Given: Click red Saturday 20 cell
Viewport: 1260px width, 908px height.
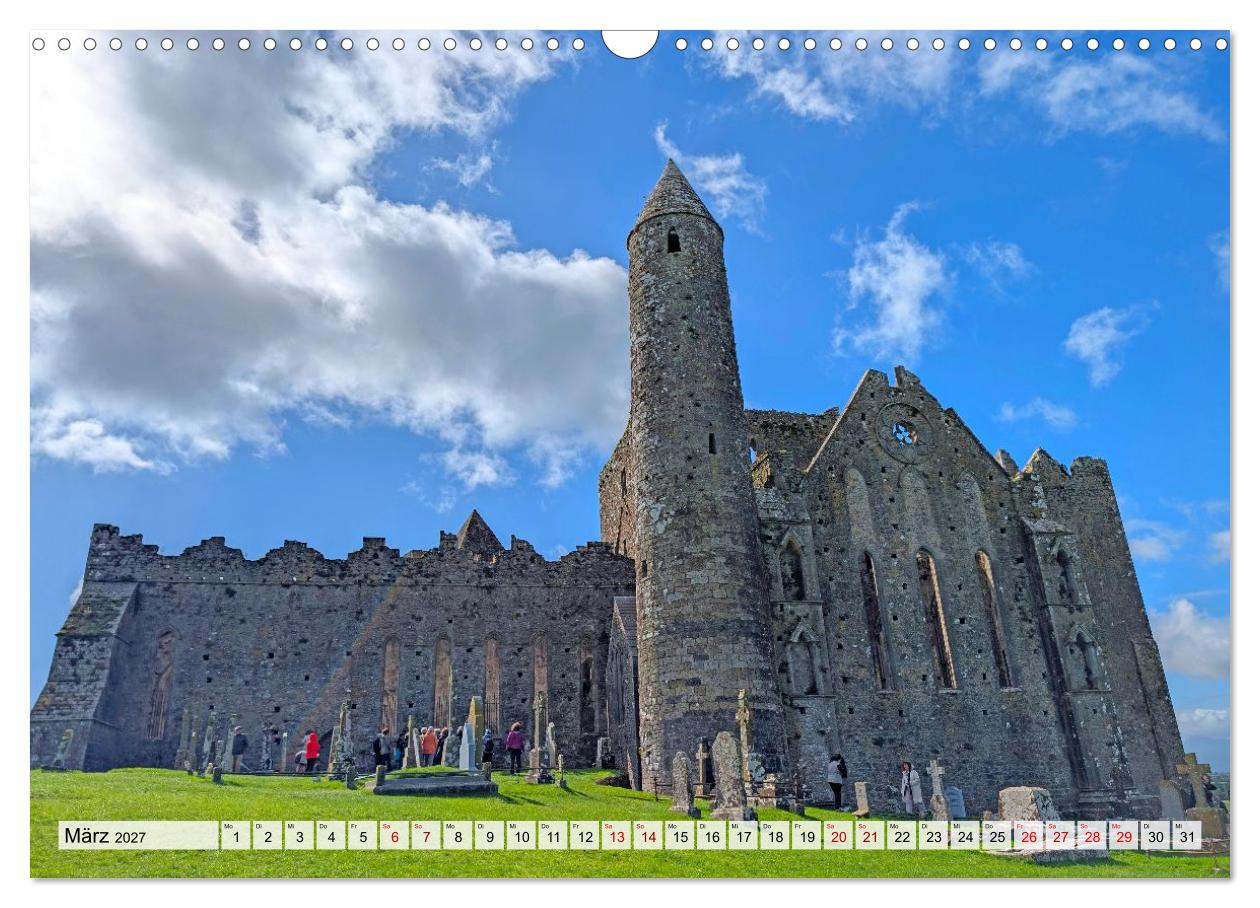Looking at the screenshot, I should tap(838, 836).
